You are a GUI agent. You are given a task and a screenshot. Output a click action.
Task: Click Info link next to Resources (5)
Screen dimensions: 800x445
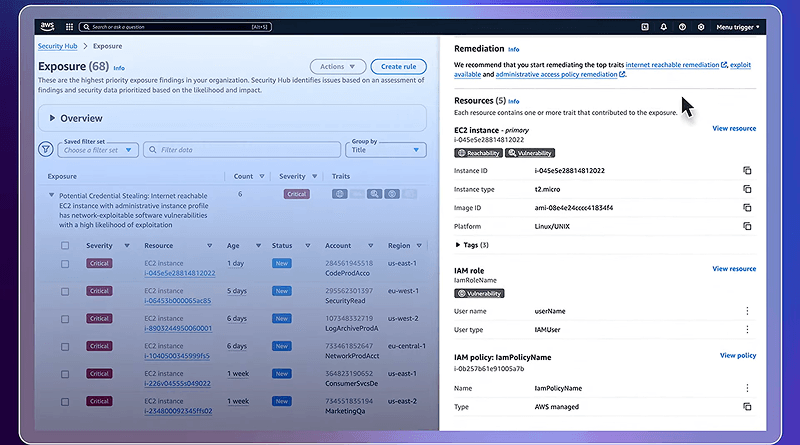[514, 102]
